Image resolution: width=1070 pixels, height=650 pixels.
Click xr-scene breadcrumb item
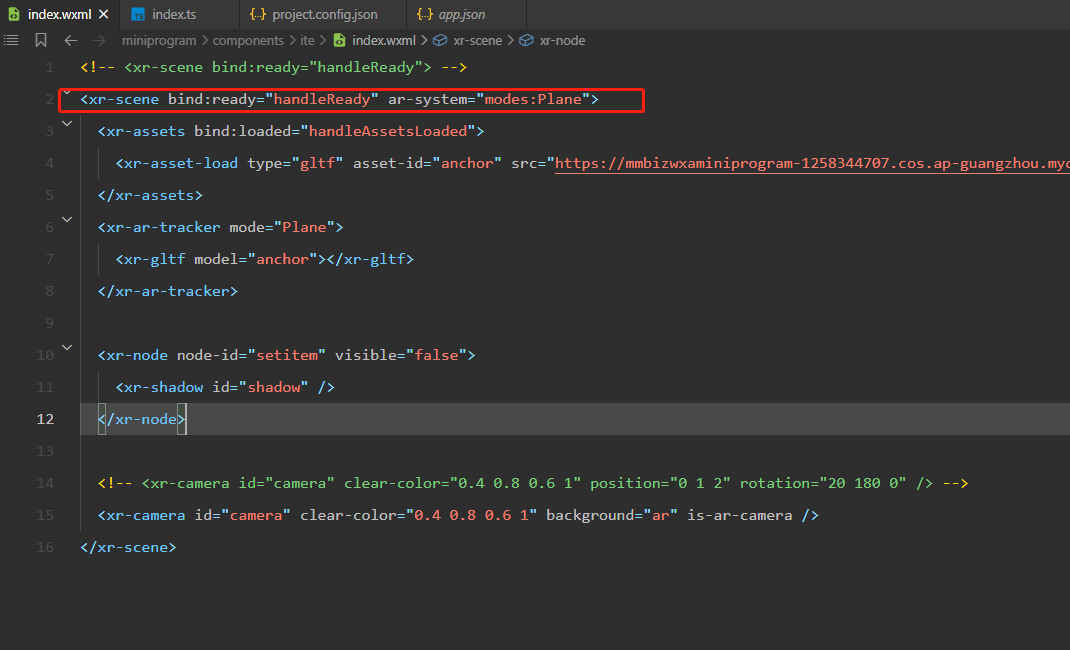point(478,40)
